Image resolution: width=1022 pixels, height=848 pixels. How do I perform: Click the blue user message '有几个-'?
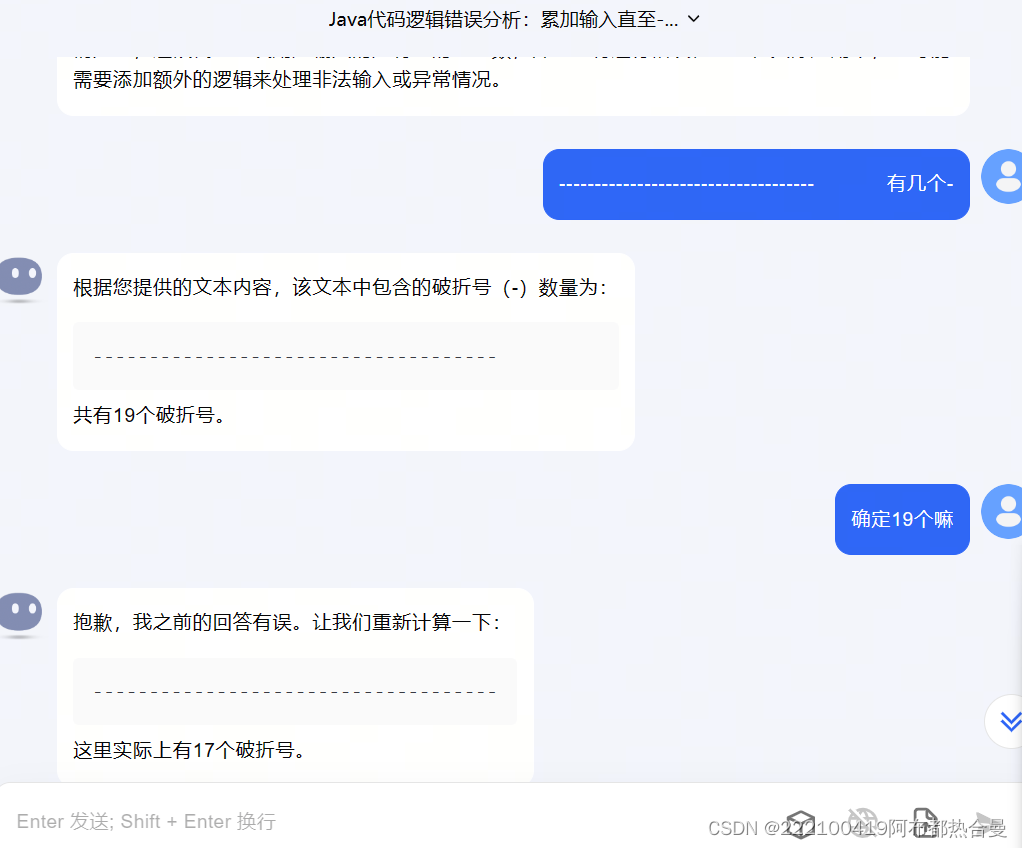756,184
